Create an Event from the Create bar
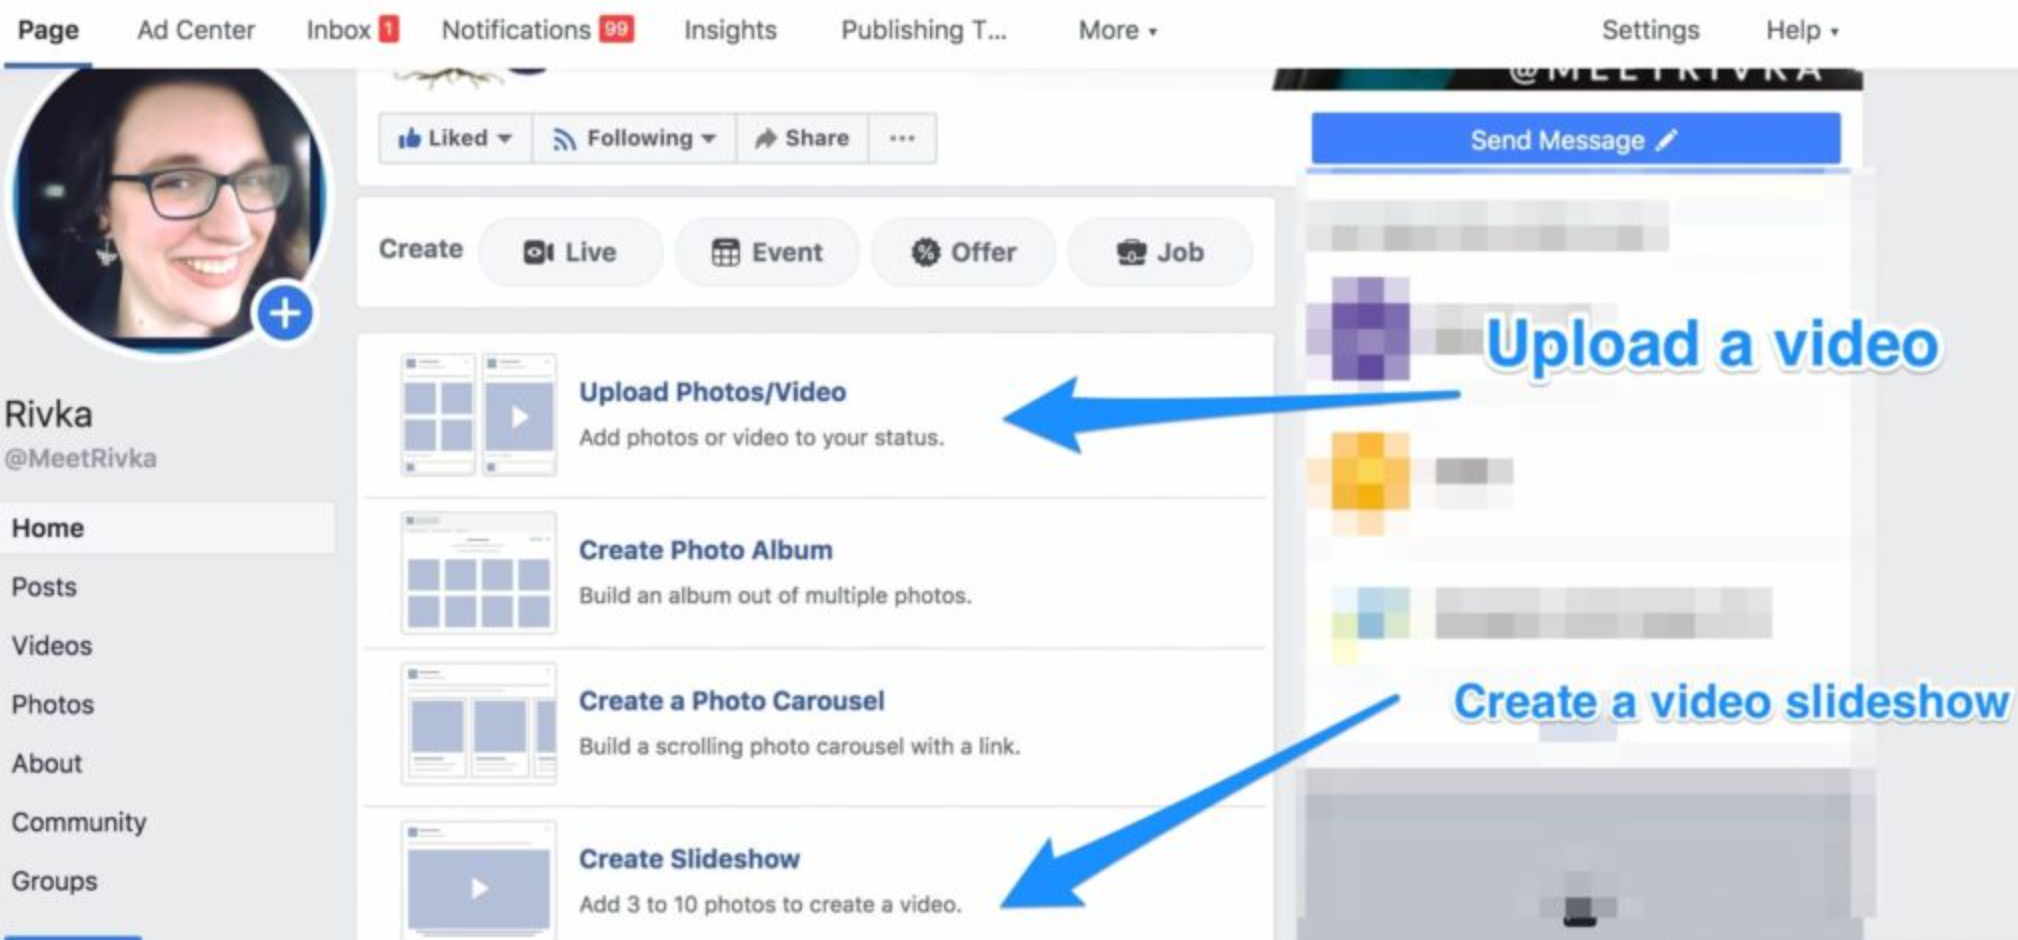Screen dimensions: 2018x940 [766, 252]
